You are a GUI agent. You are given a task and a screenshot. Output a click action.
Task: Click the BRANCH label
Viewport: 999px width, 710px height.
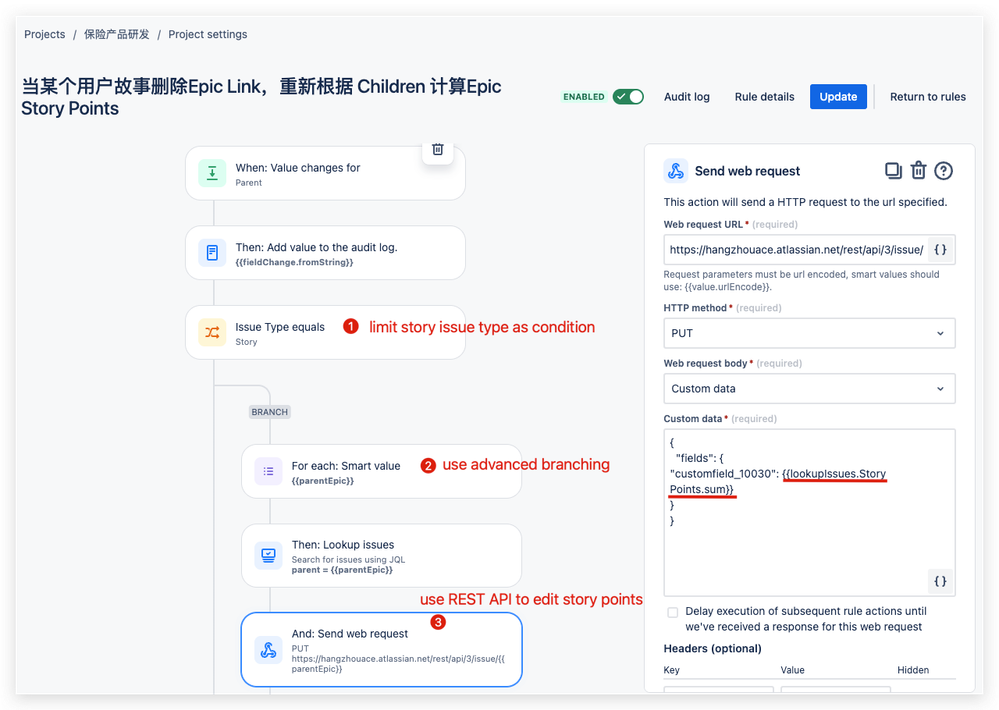click(x=270, y=412)
